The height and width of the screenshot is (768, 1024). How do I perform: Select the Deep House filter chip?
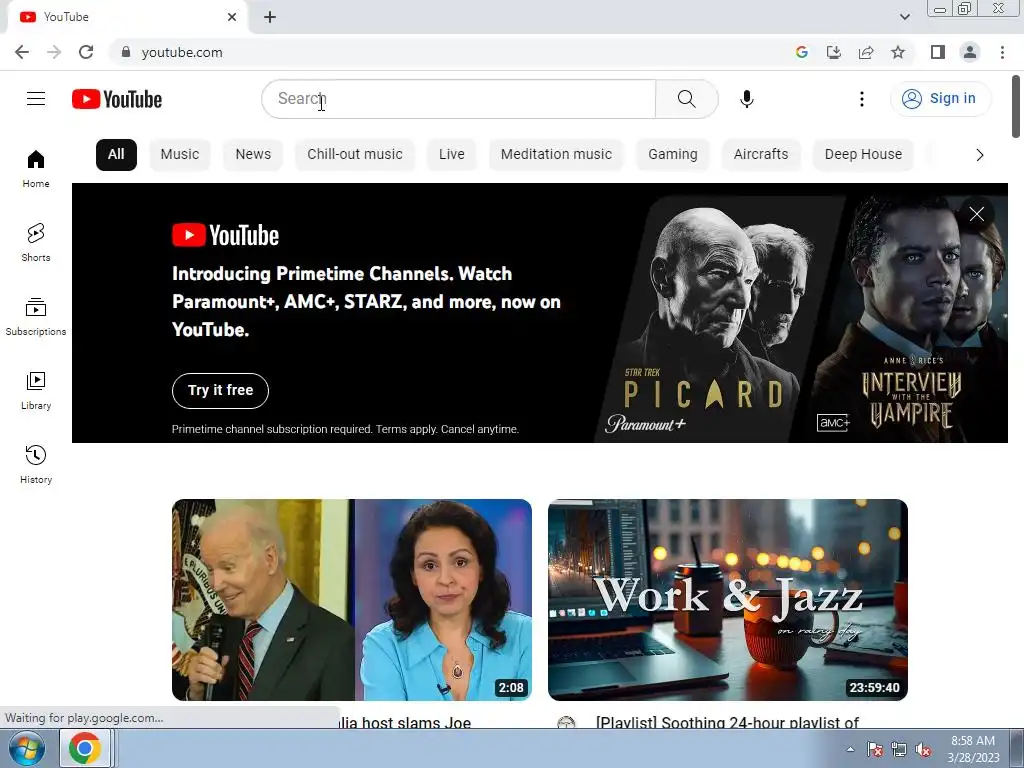coord(863,155)
